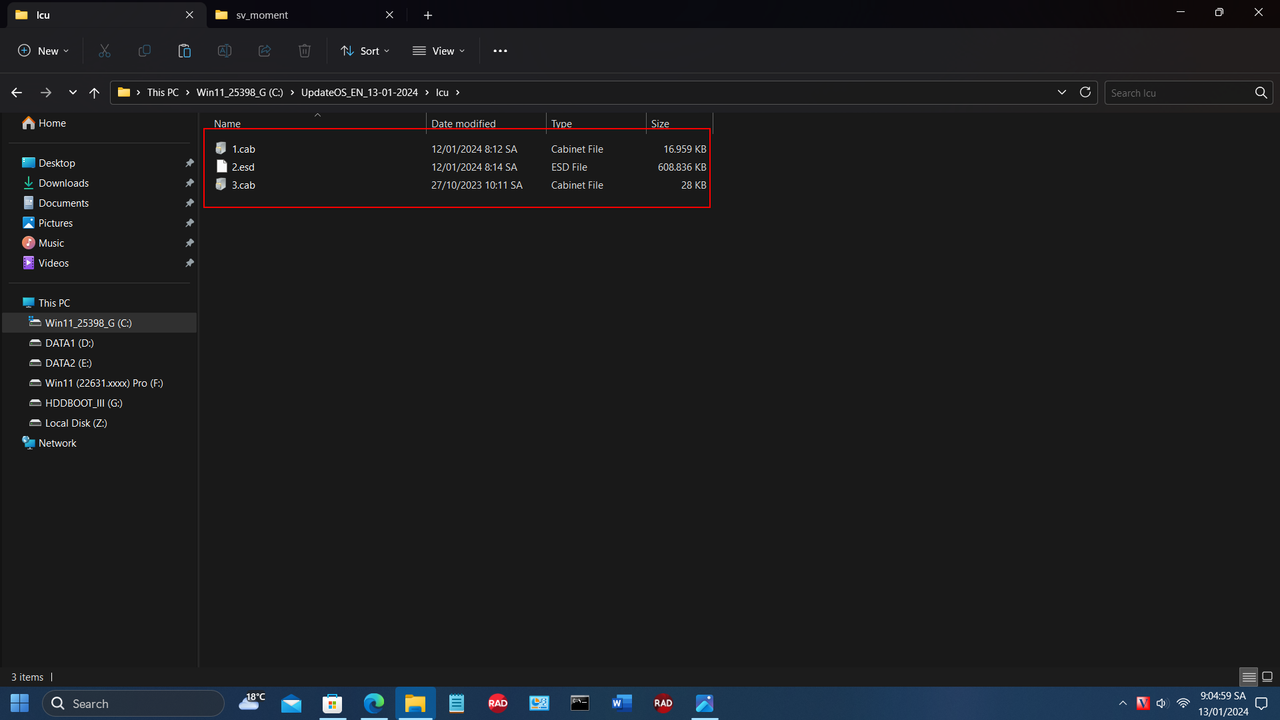Close the sv_moment tab
Image resolution: width=1280 pixels, height=720 pixels.
(390, 15)
